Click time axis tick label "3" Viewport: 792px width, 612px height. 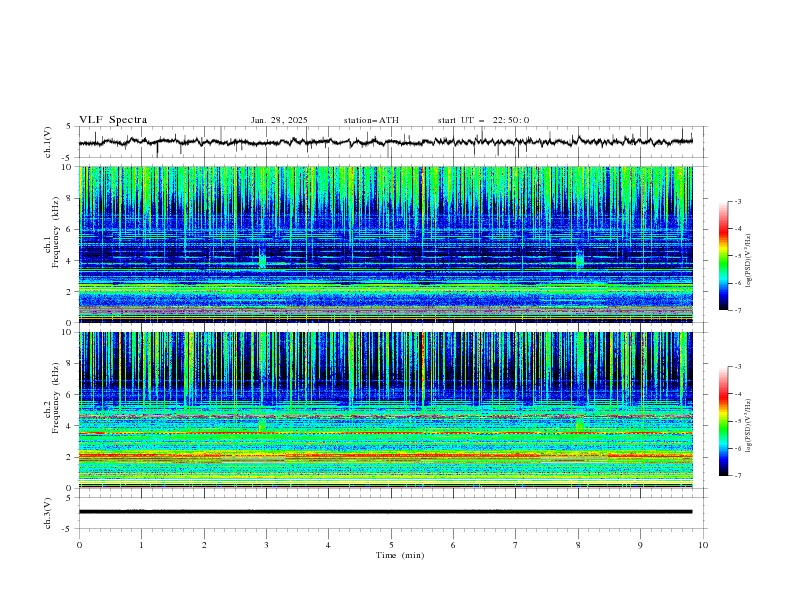(266, 545)
